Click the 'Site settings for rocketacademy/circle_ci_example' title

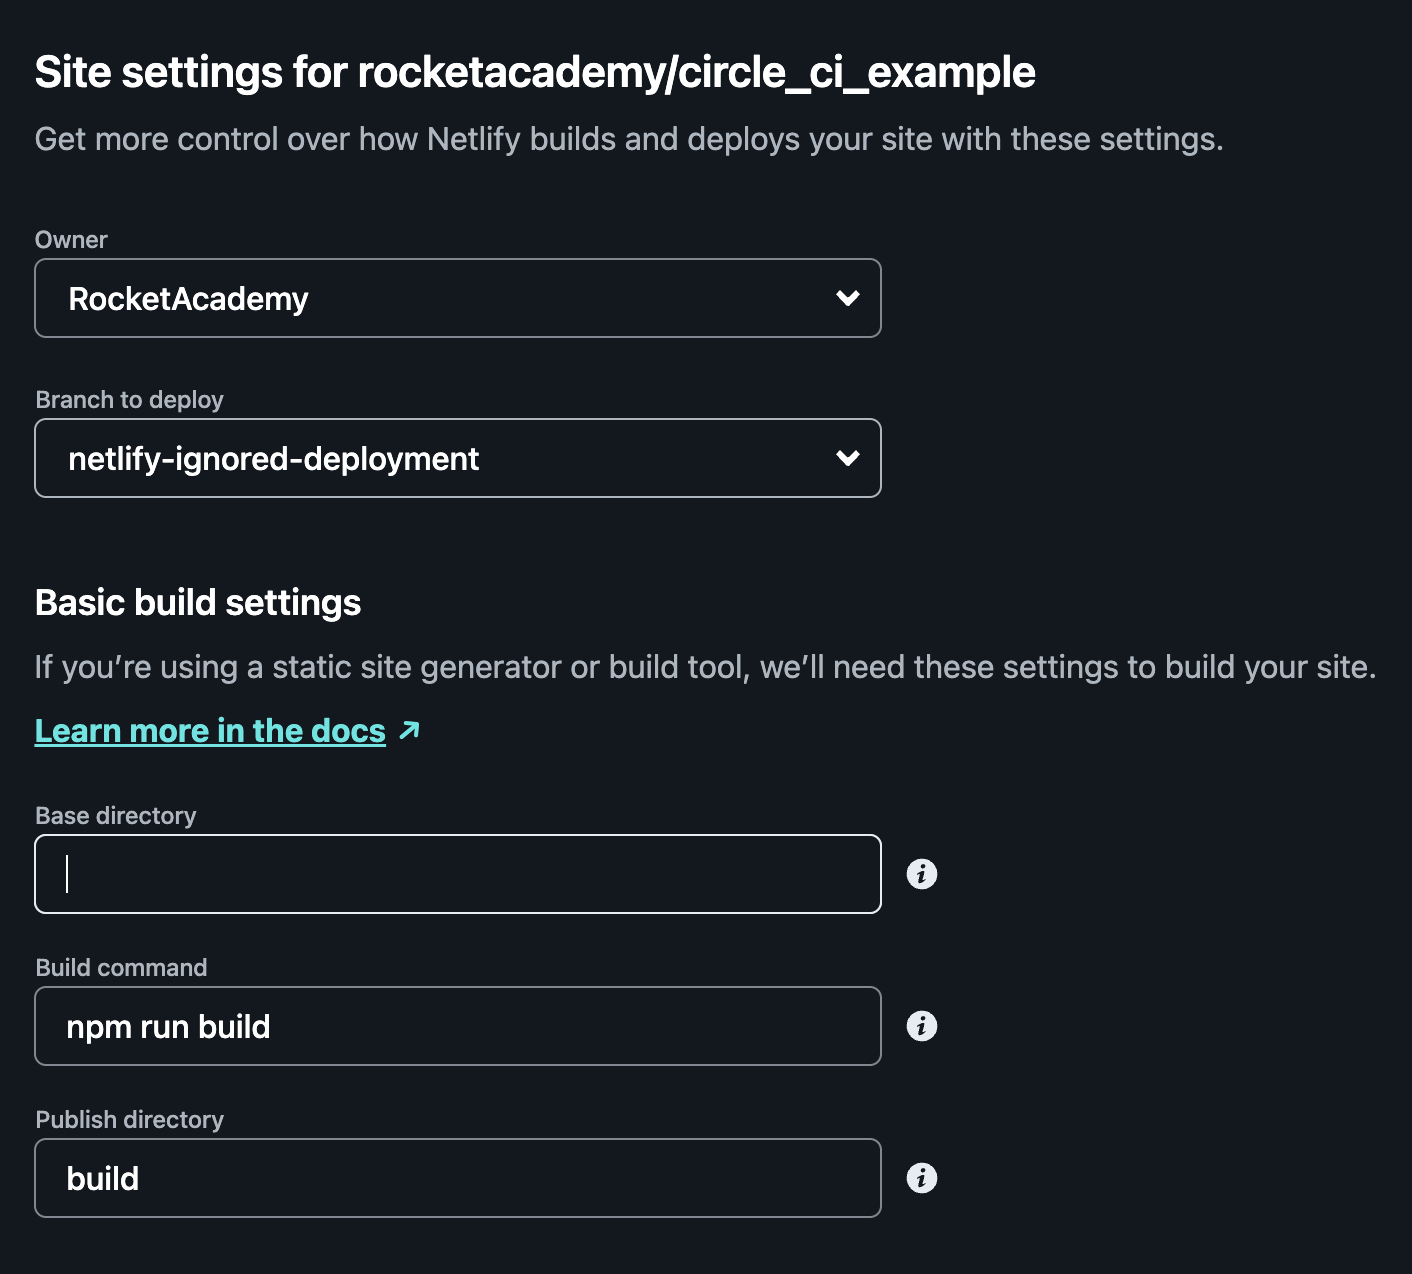(535, 72)
